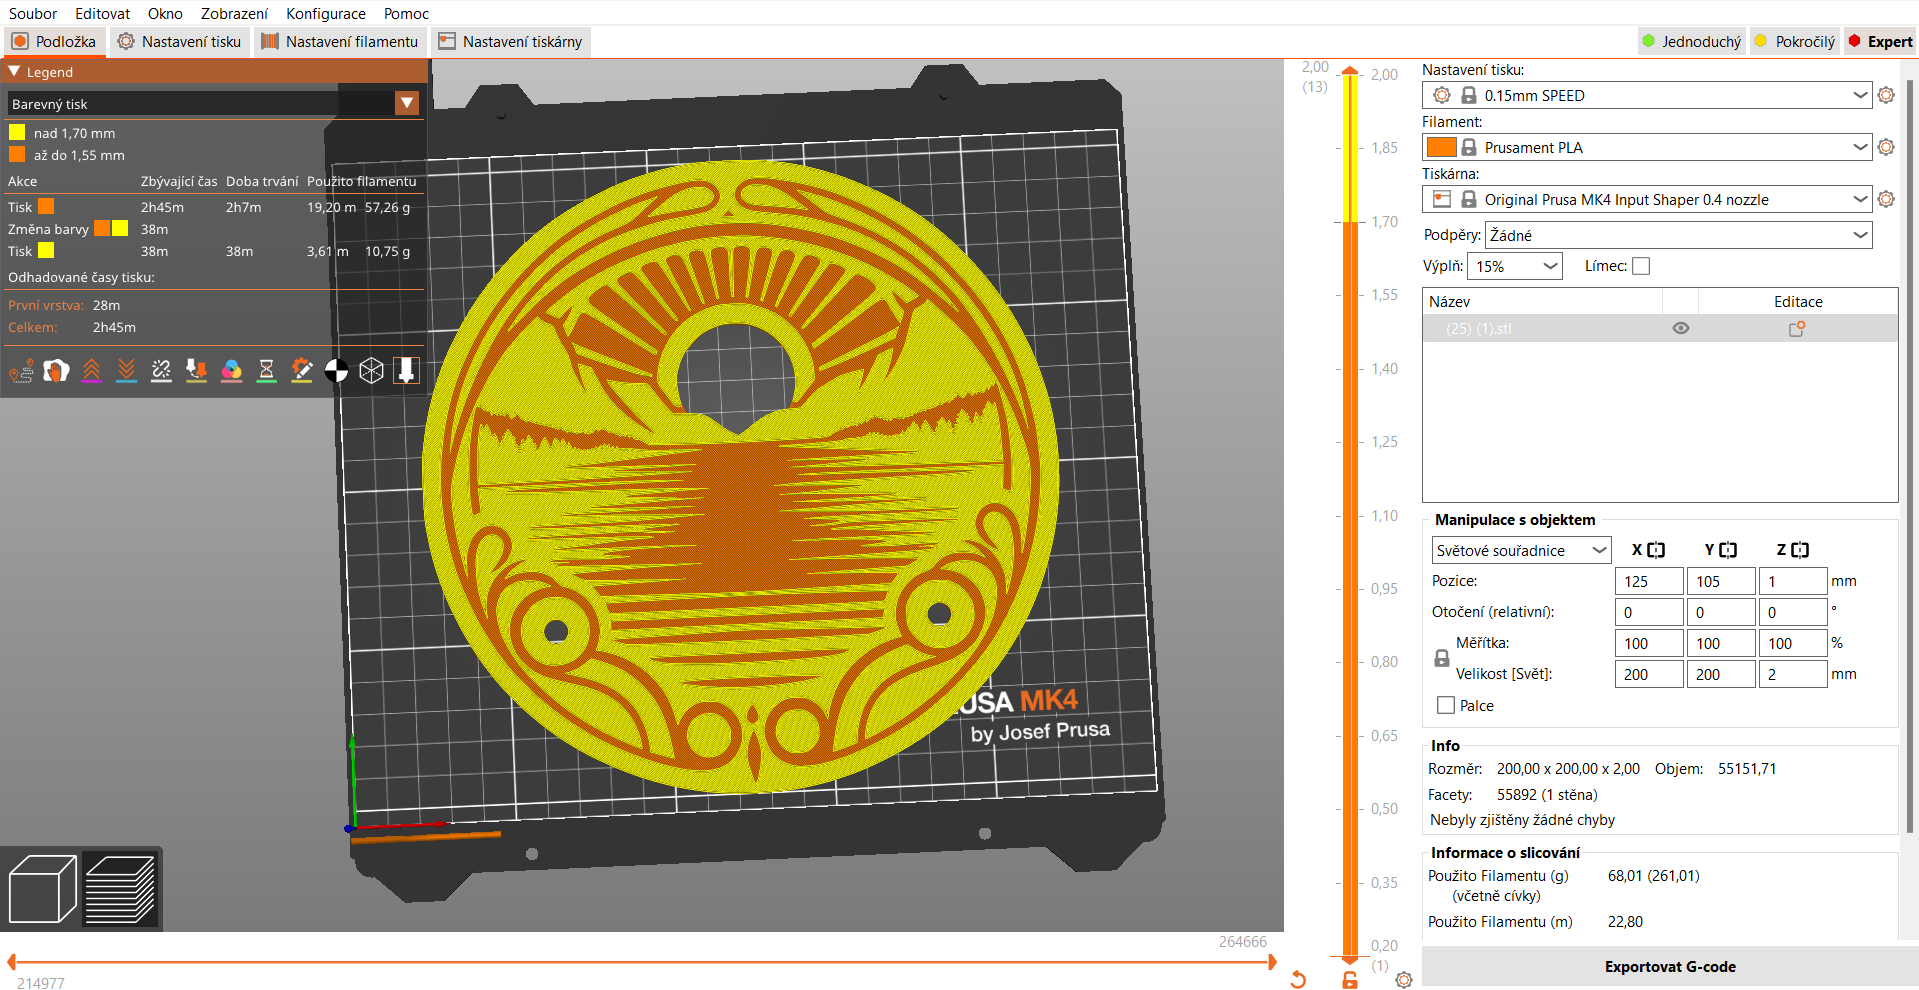Enable the Límec brim checkbox
Screen dimensions: 1919x990
coord(1641,266)
